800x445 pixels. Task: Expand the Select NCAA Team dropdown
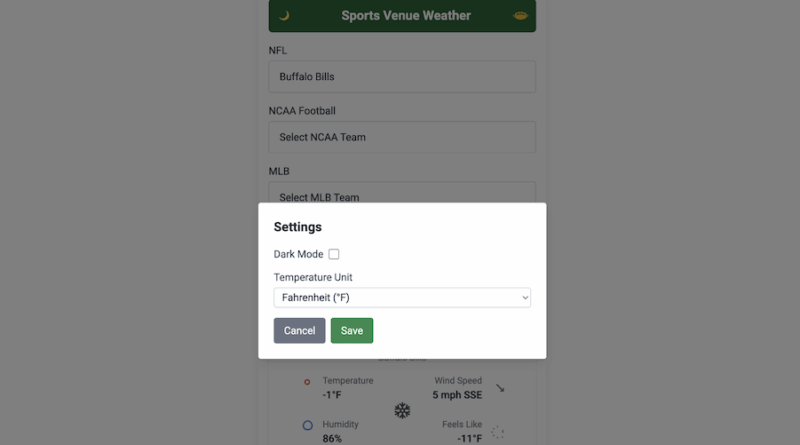[402, 137]
